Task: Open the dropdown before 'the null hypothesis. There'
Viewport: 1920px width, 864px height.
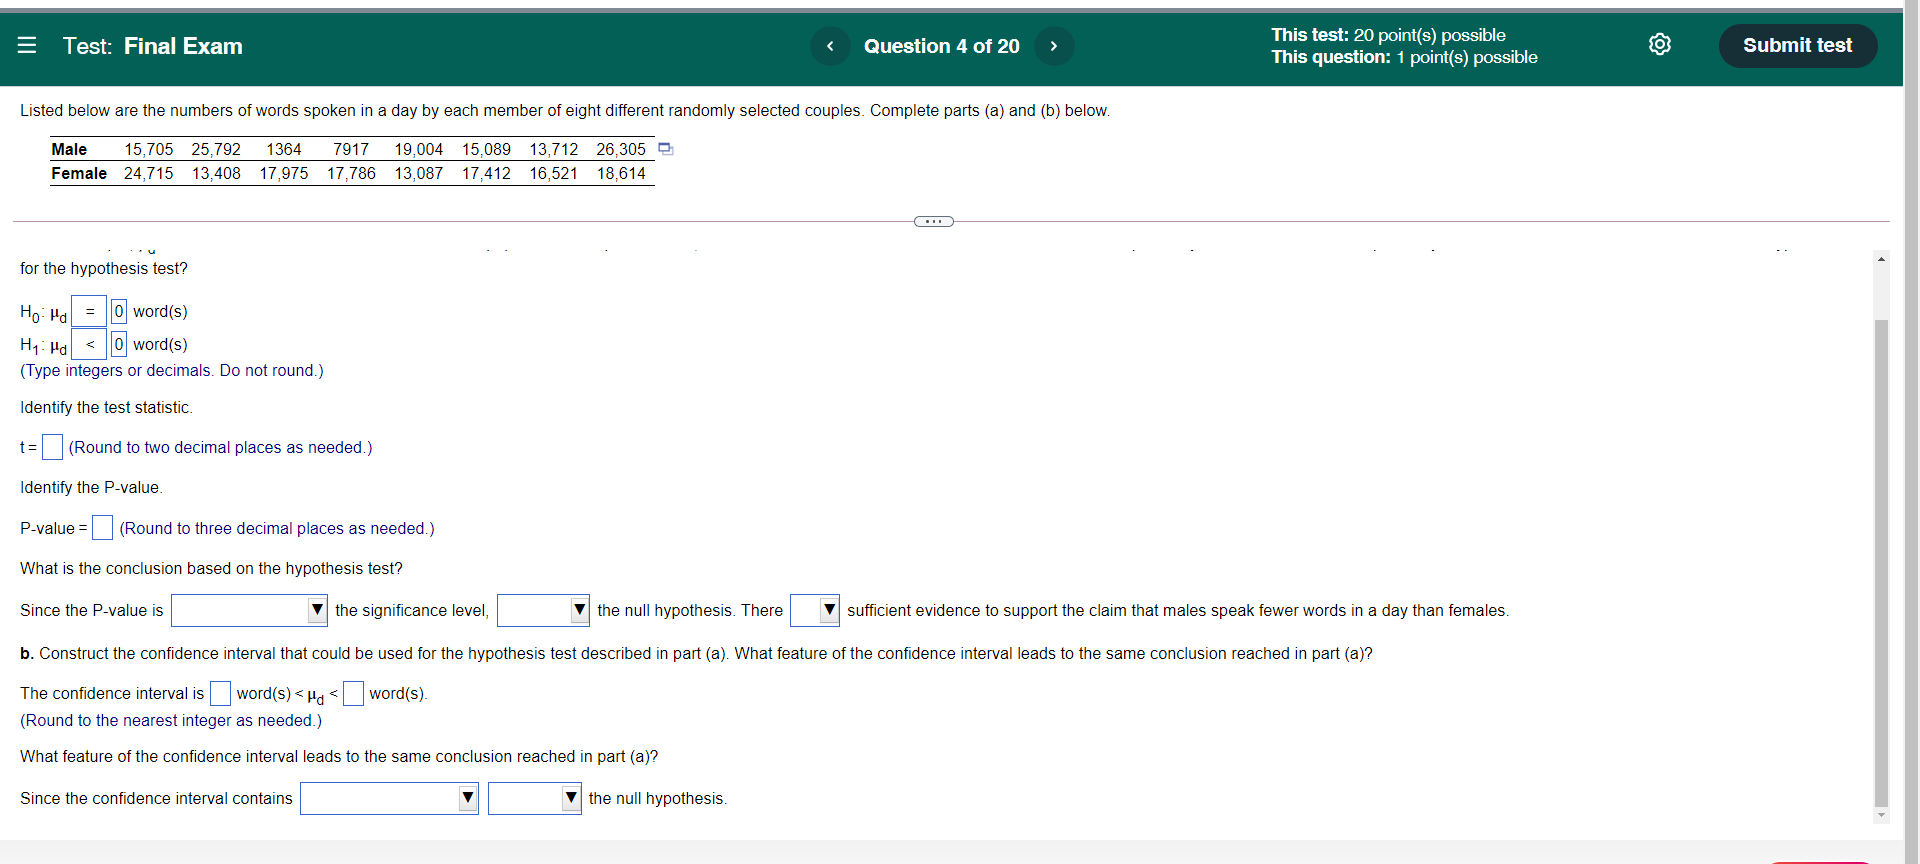Action: click(x=543, y=610)
